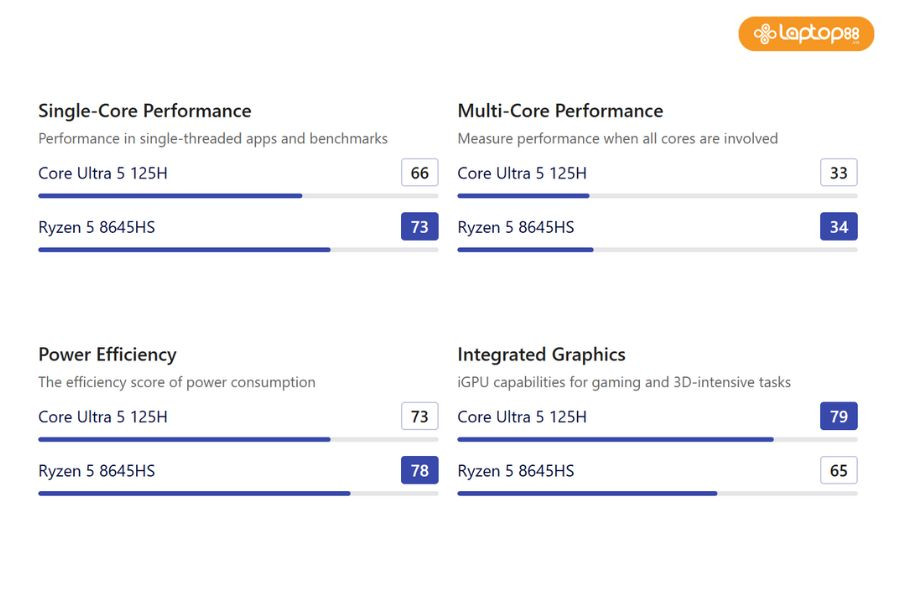Image resolution: width=900 pixels, height=600 pixels.
Task: Click Ryzen 5 8645HS label under Integrated Graphics
Action: click(x=516, y=471)
